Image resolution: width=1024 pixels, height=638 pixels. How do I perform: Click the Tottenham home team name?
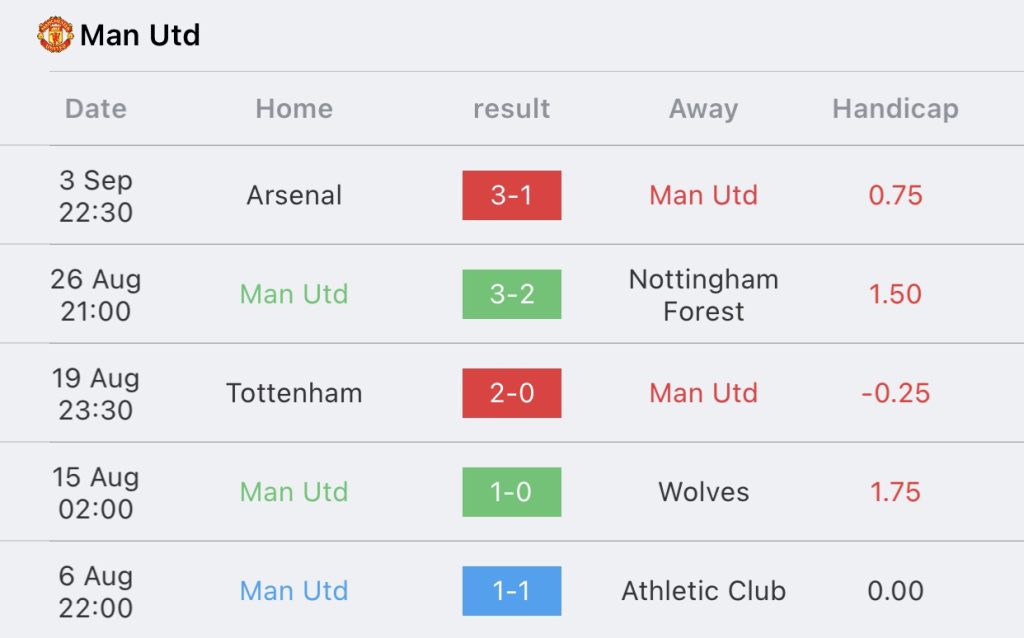[x=294, y=393]
